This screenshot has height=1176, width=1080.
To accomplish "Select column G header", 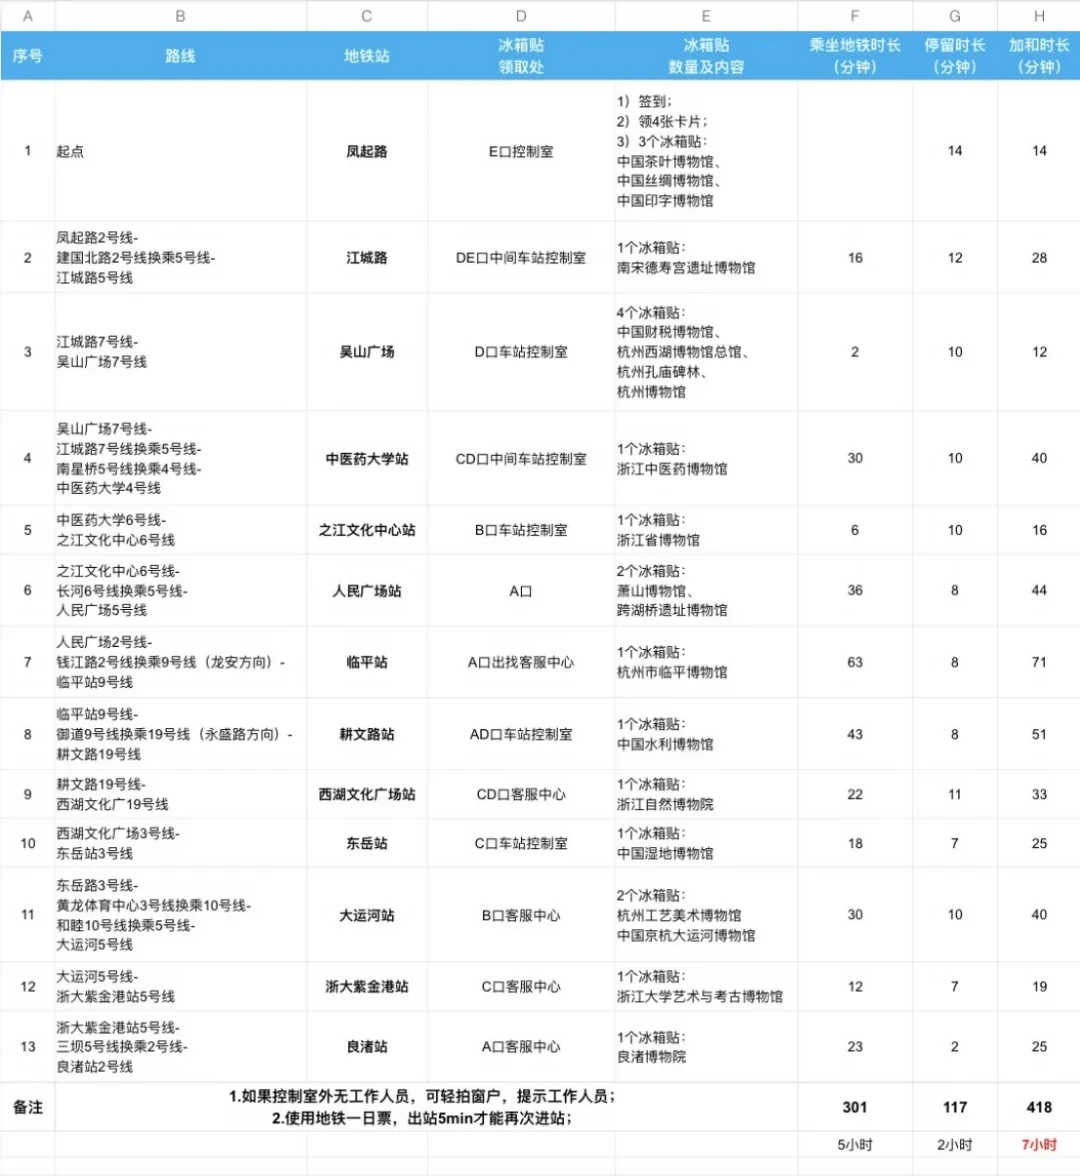I will [x=955, y=16].
